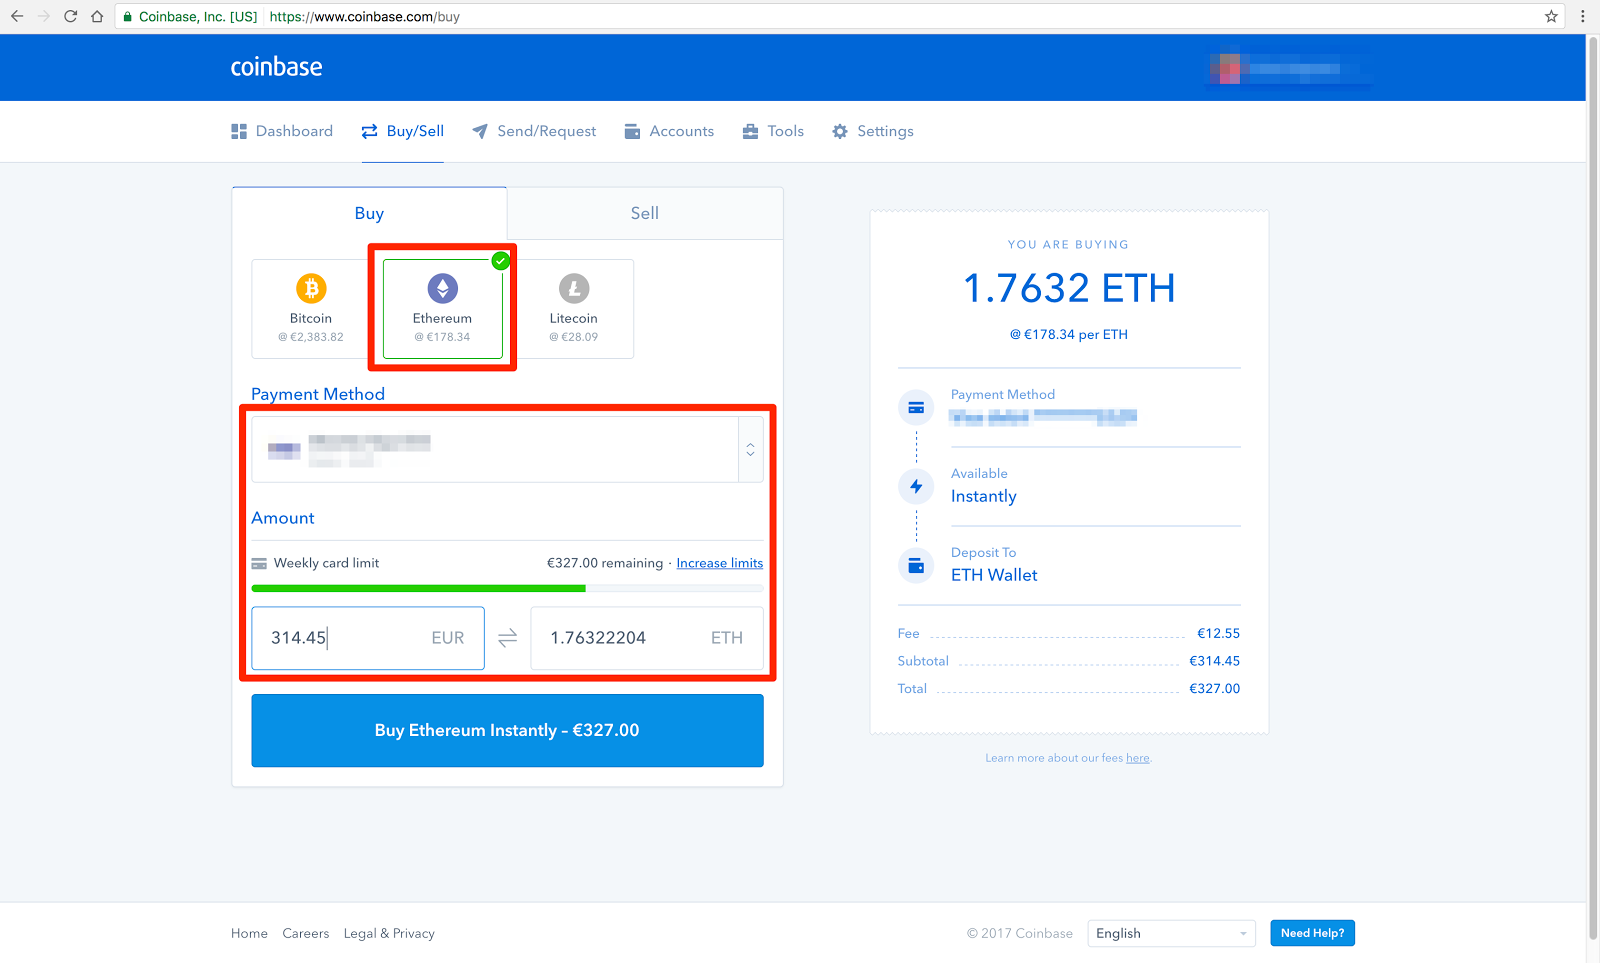The height and width of the screenshot is (963, 1600).
Task: Focus the EUR amount input field
Action: (368, 638)
